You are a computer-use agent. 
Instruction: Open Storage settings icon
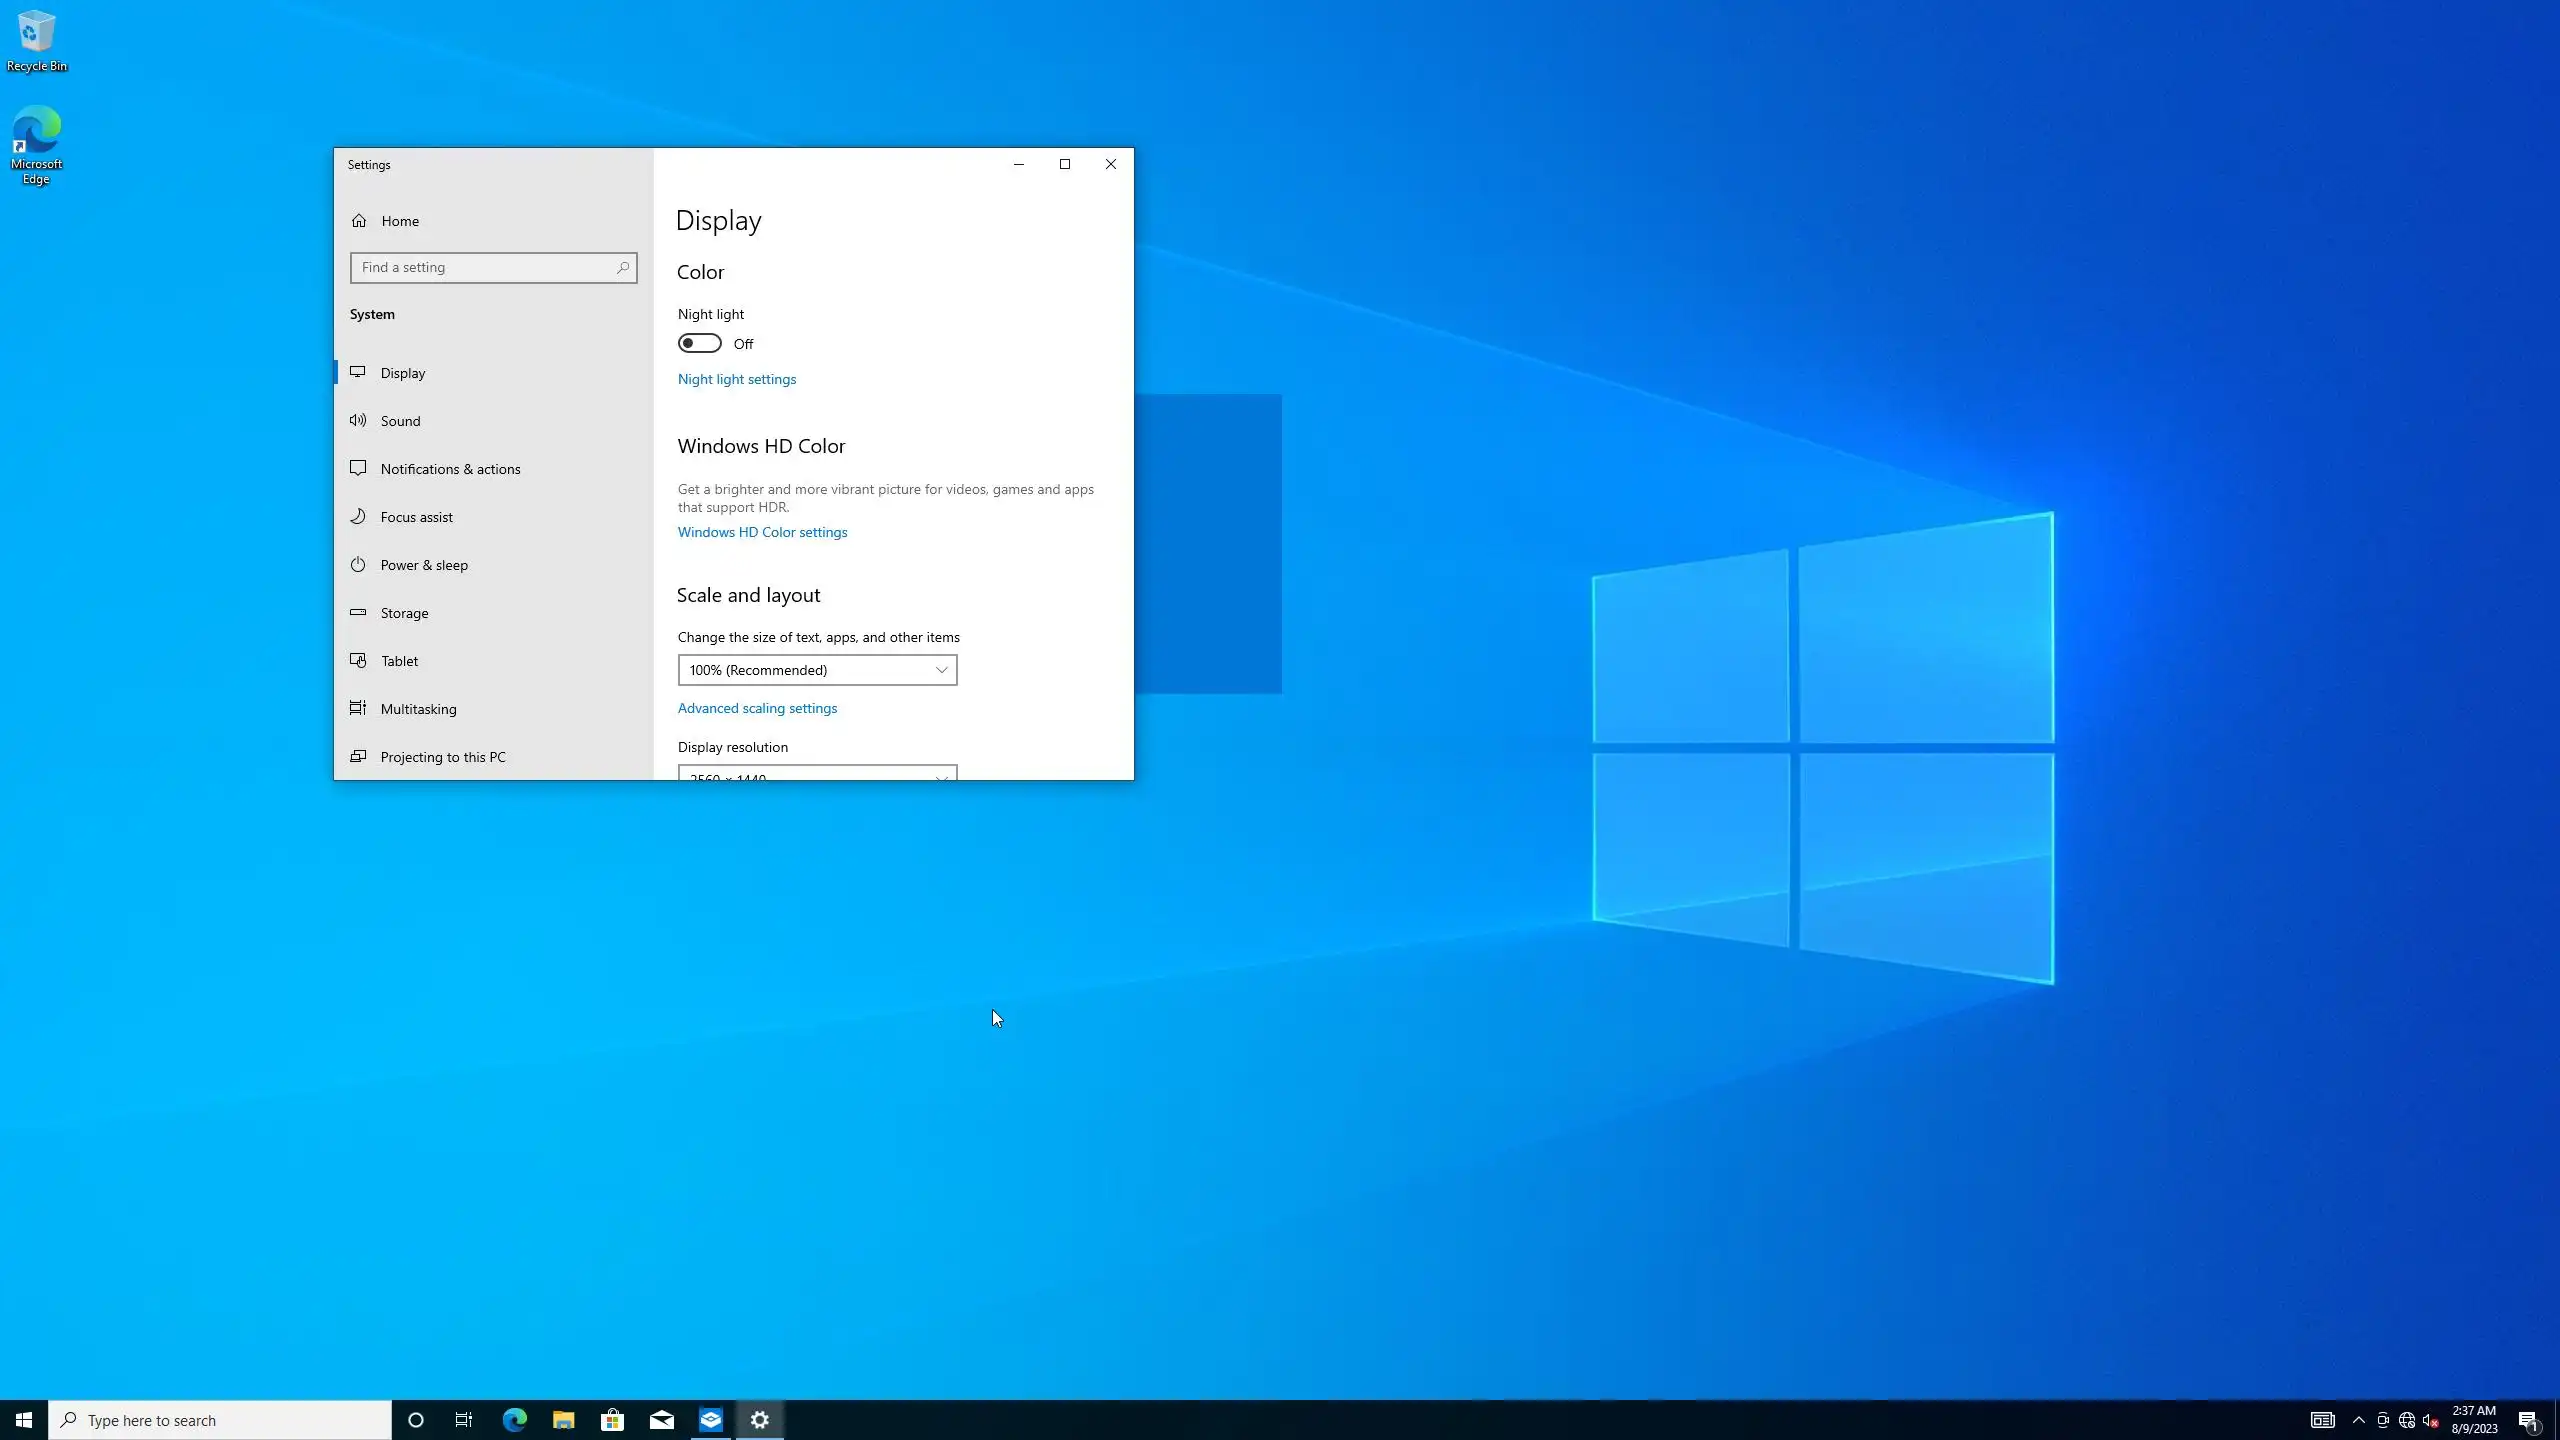click(358, 613)
